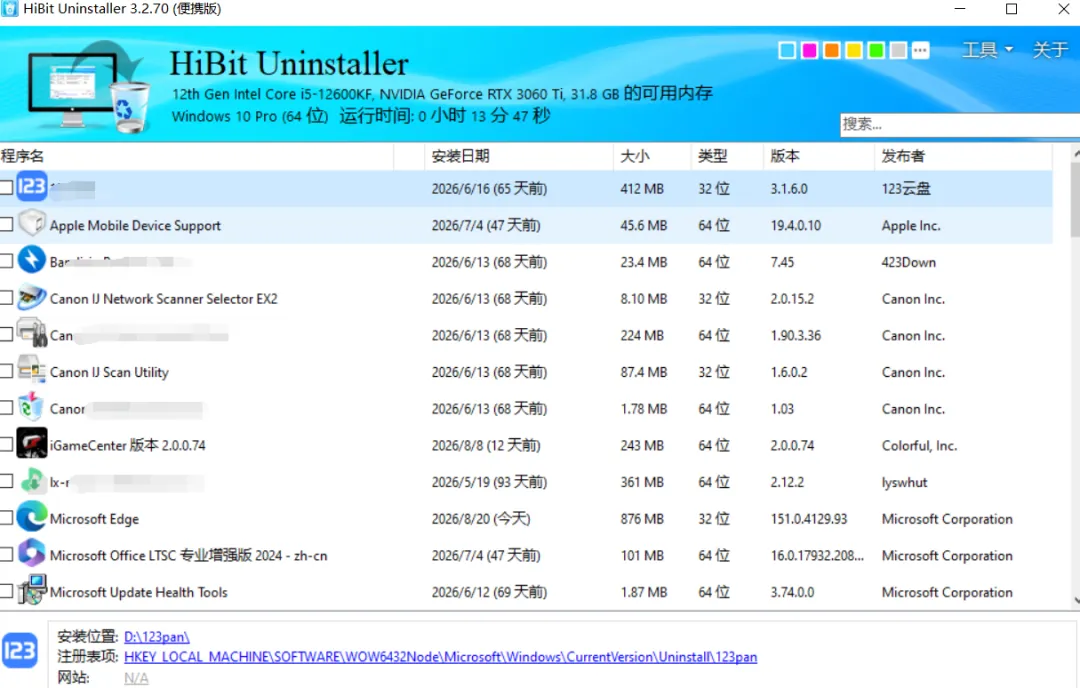This screenshot has width=1080, height=688.
Task: Sort by the 发布者 column header
Action: pos(963,156)
